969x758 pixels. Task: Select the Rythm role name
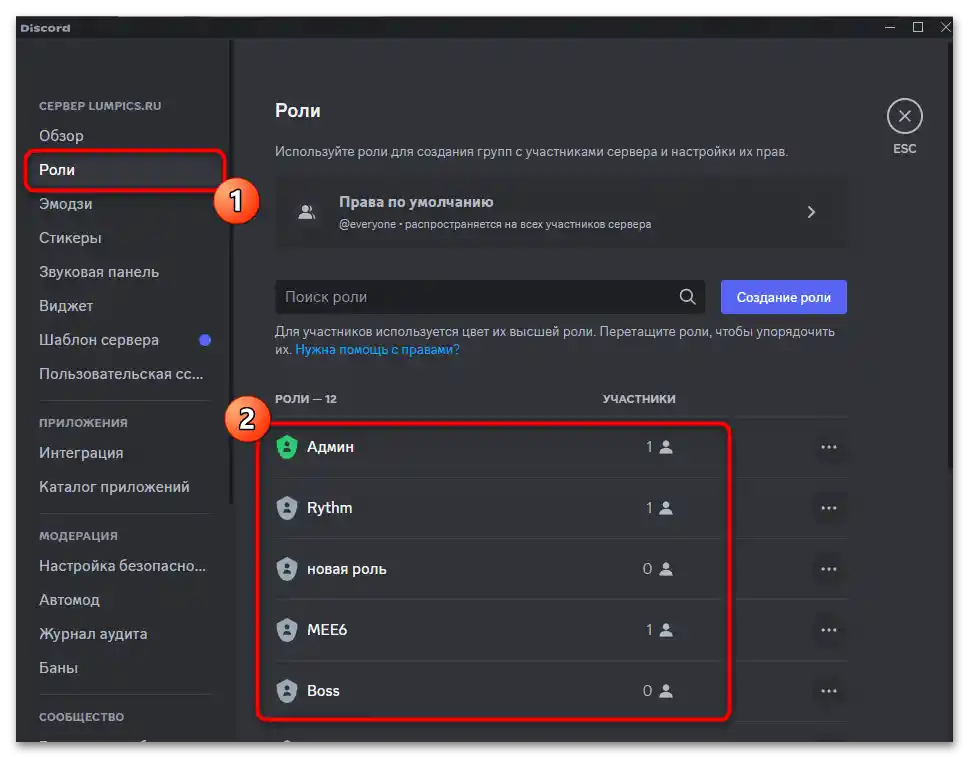pos(329,508)
